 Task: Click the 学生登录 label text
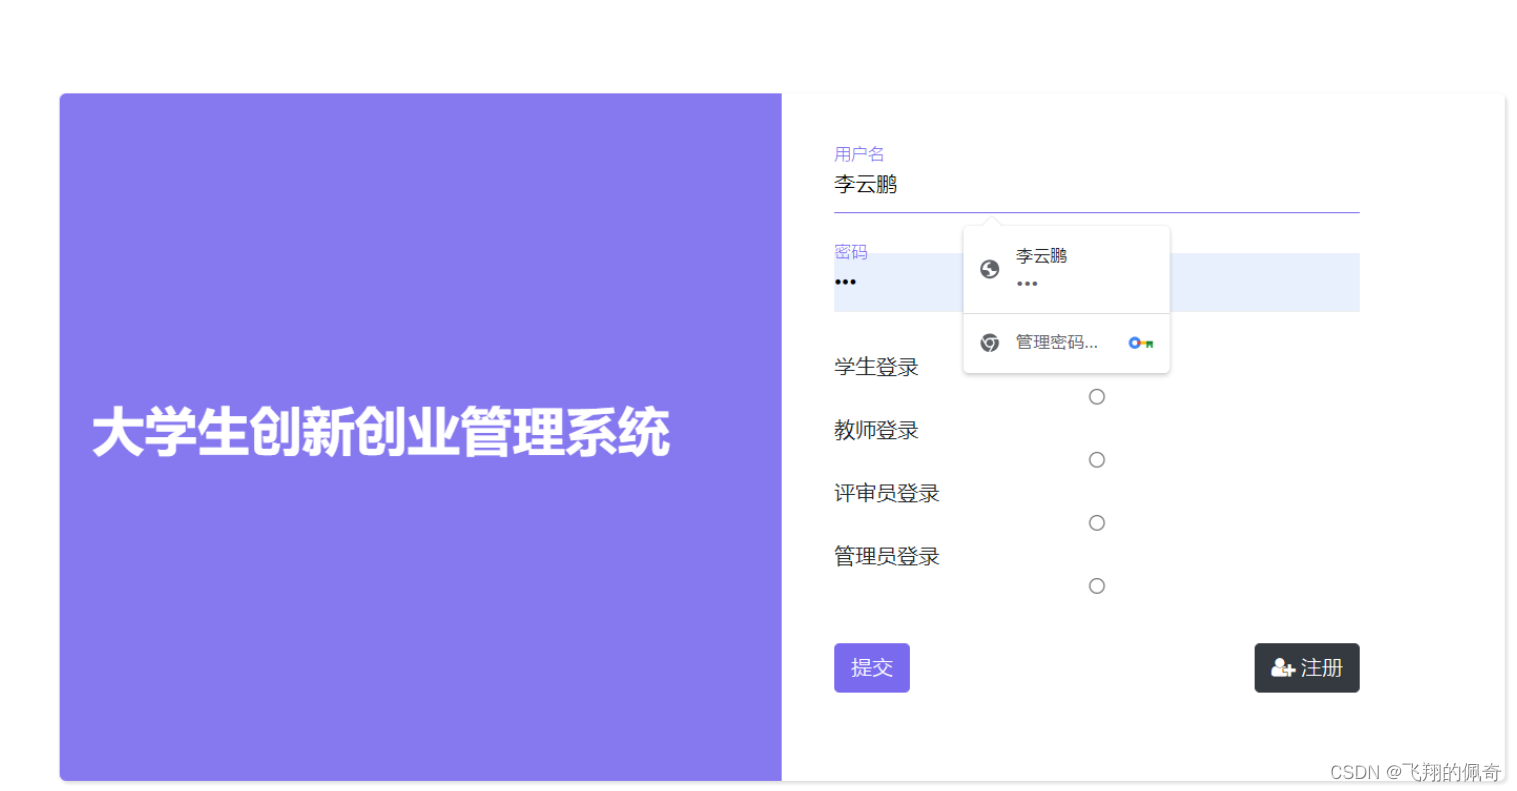point(876,367)
